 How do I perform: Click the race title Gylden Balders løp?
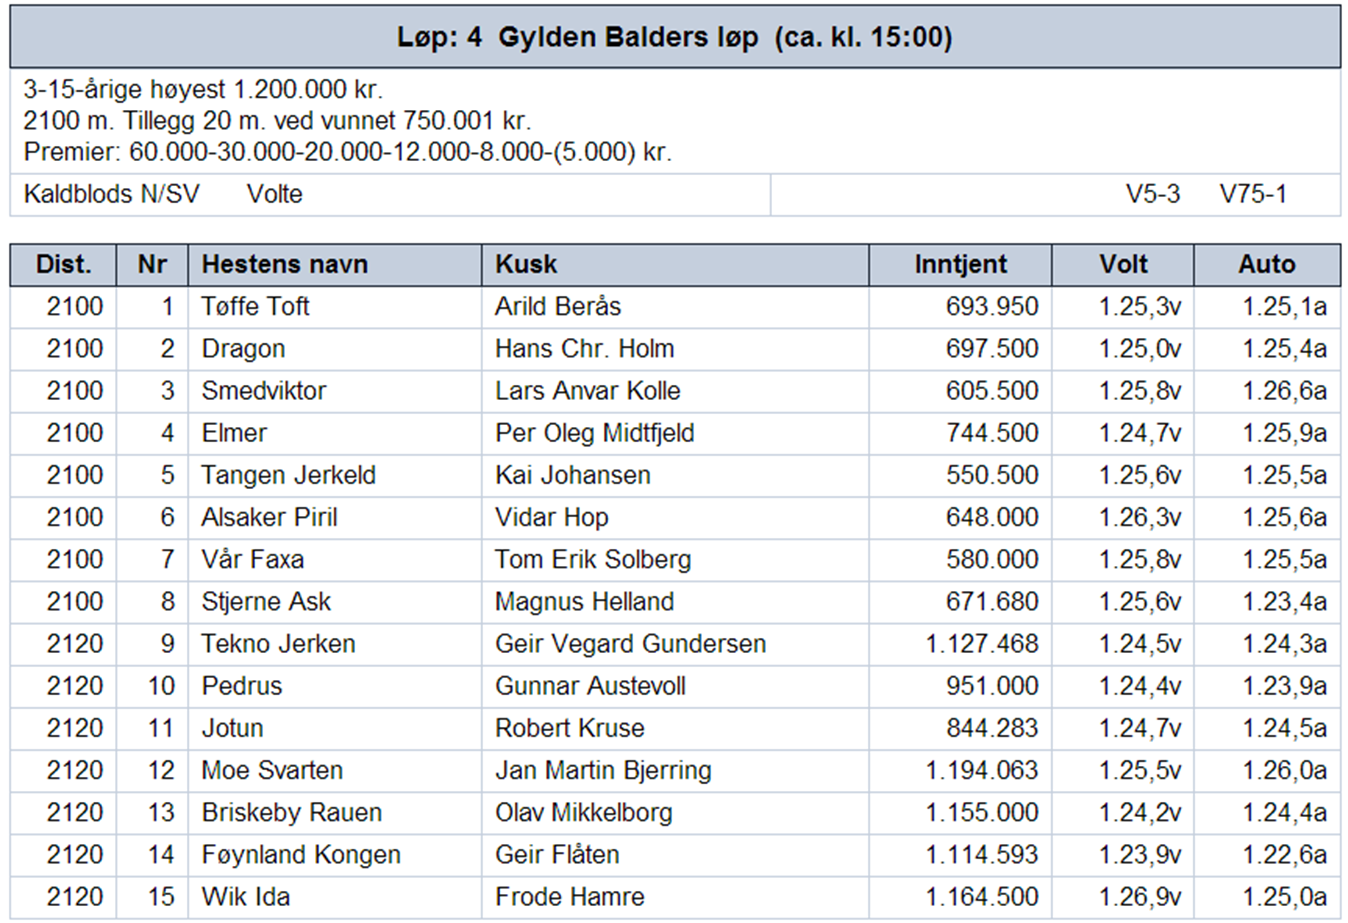(x=628, y=38)
